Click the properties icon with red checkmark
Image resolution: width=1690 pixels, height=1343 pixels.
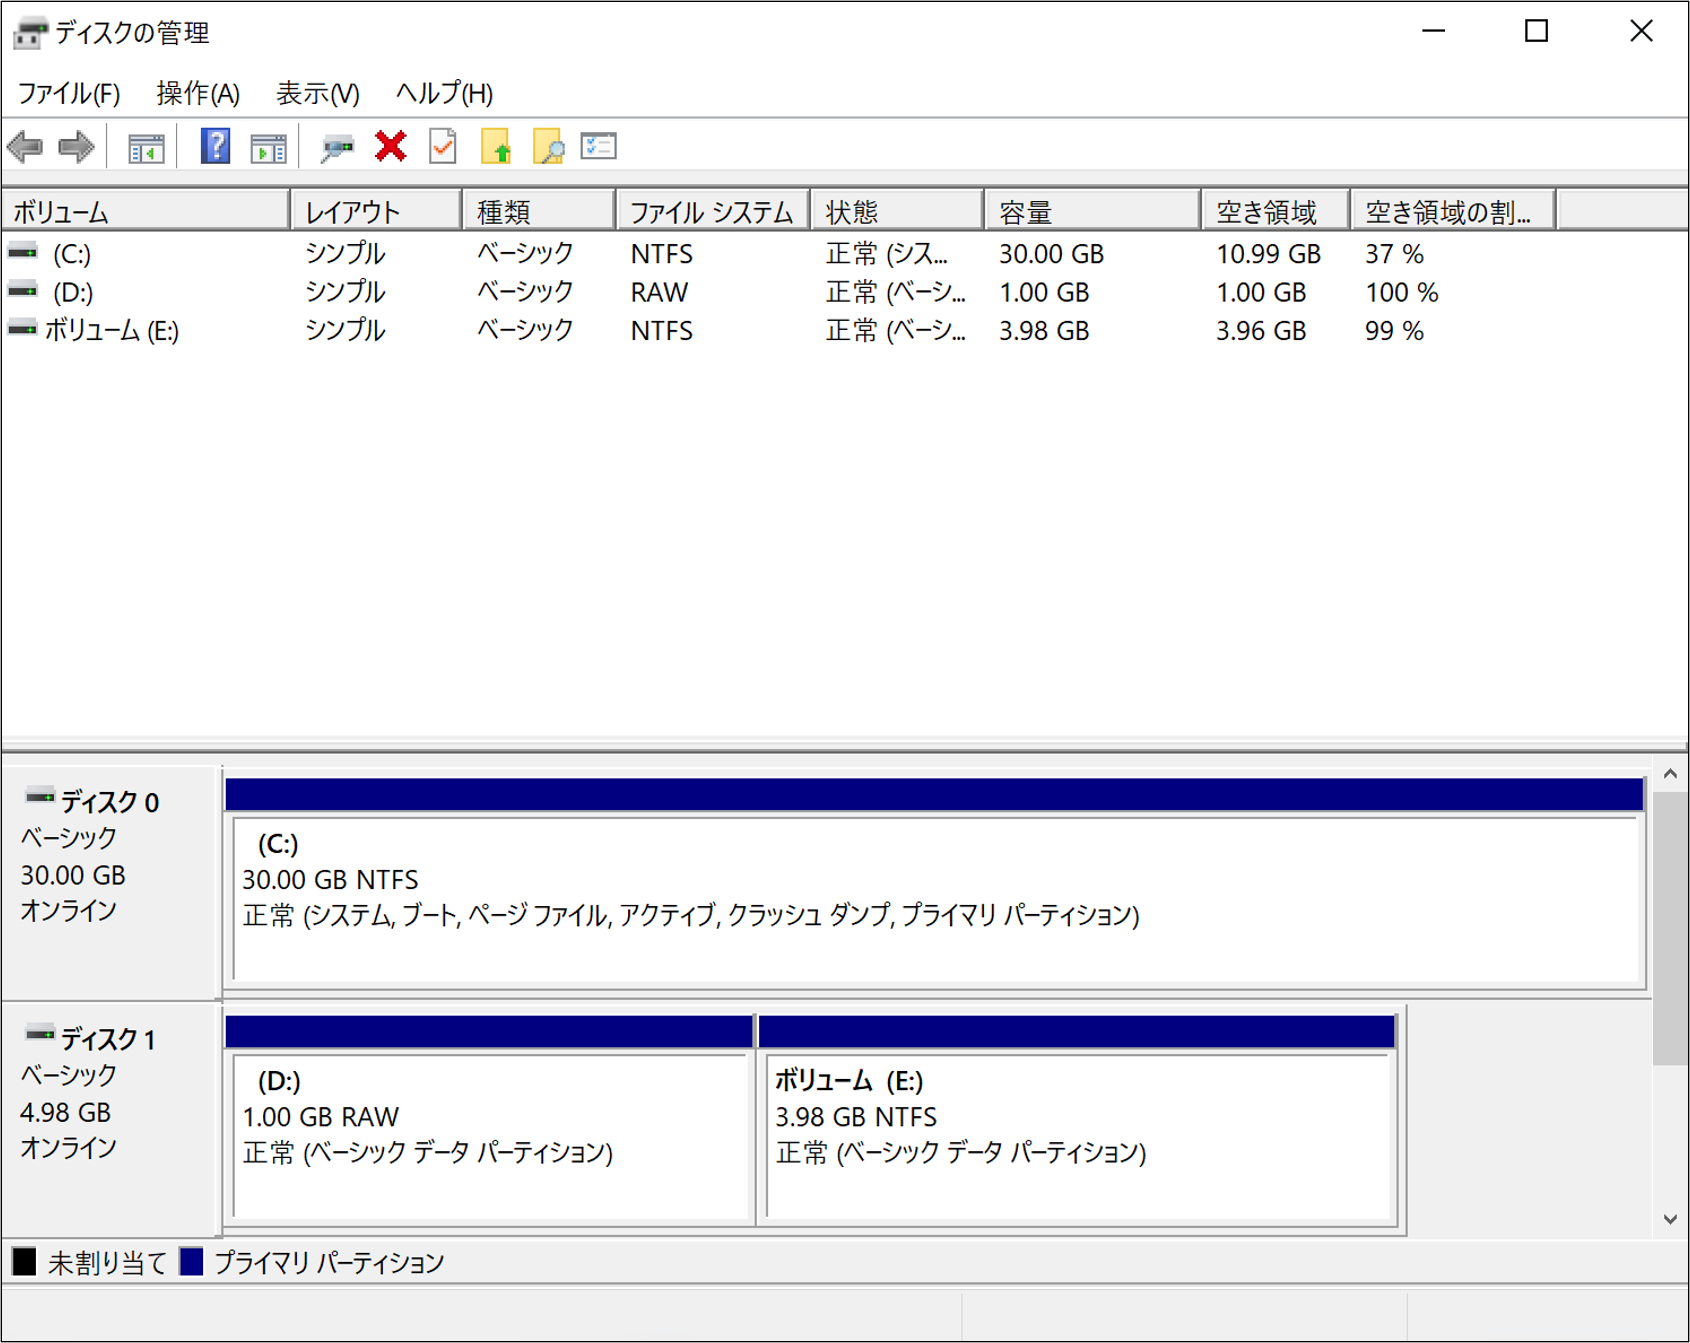pyautogui.click(x=443, y=147)
